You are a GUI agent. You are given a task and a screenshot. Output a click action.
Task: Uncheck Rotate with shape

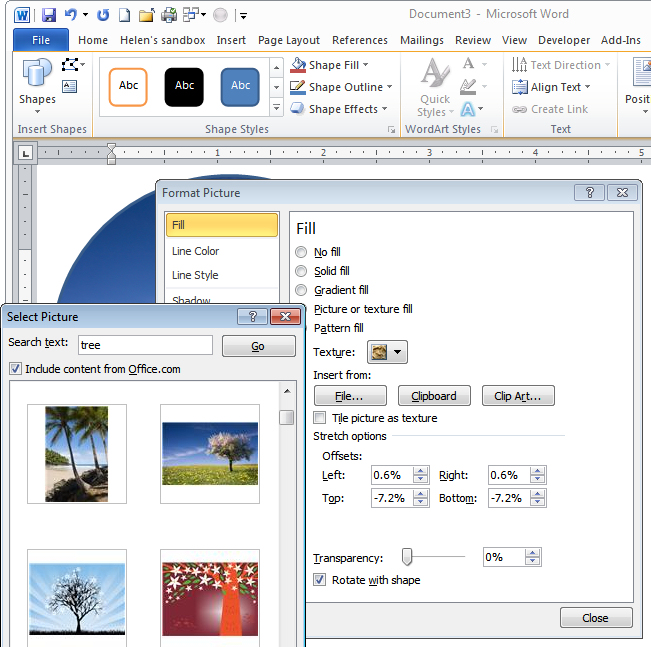320,580
